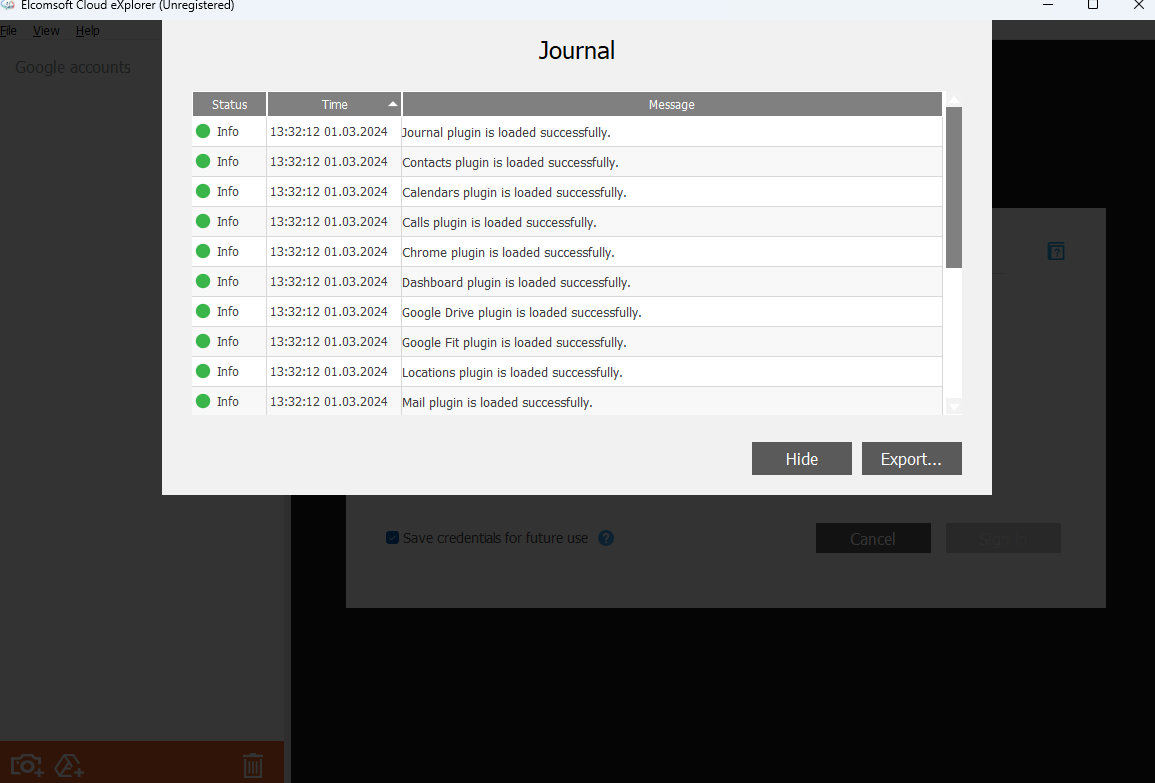Click the Google accounts heading

pos(73,67)
